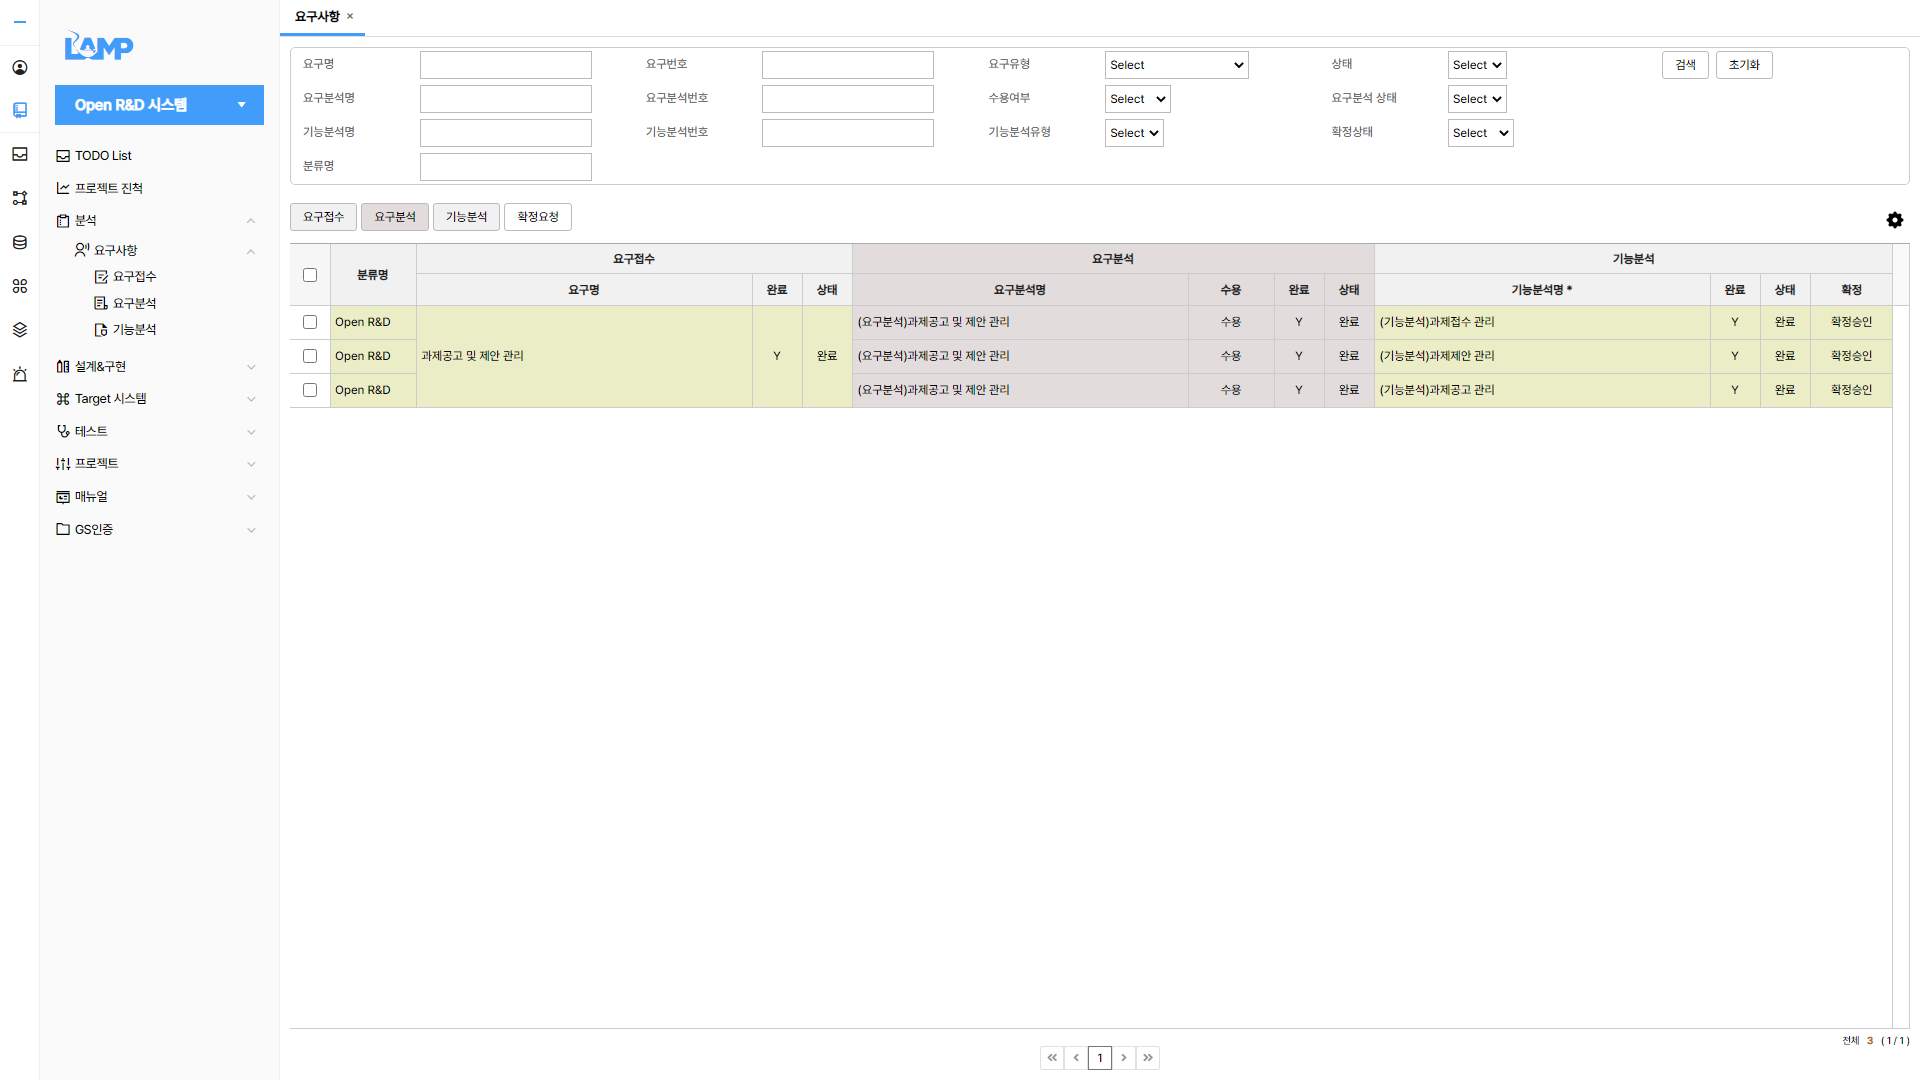Click the stacked layers icon in left rail
Screen dimensions: 1920x1080
[20, 330]
